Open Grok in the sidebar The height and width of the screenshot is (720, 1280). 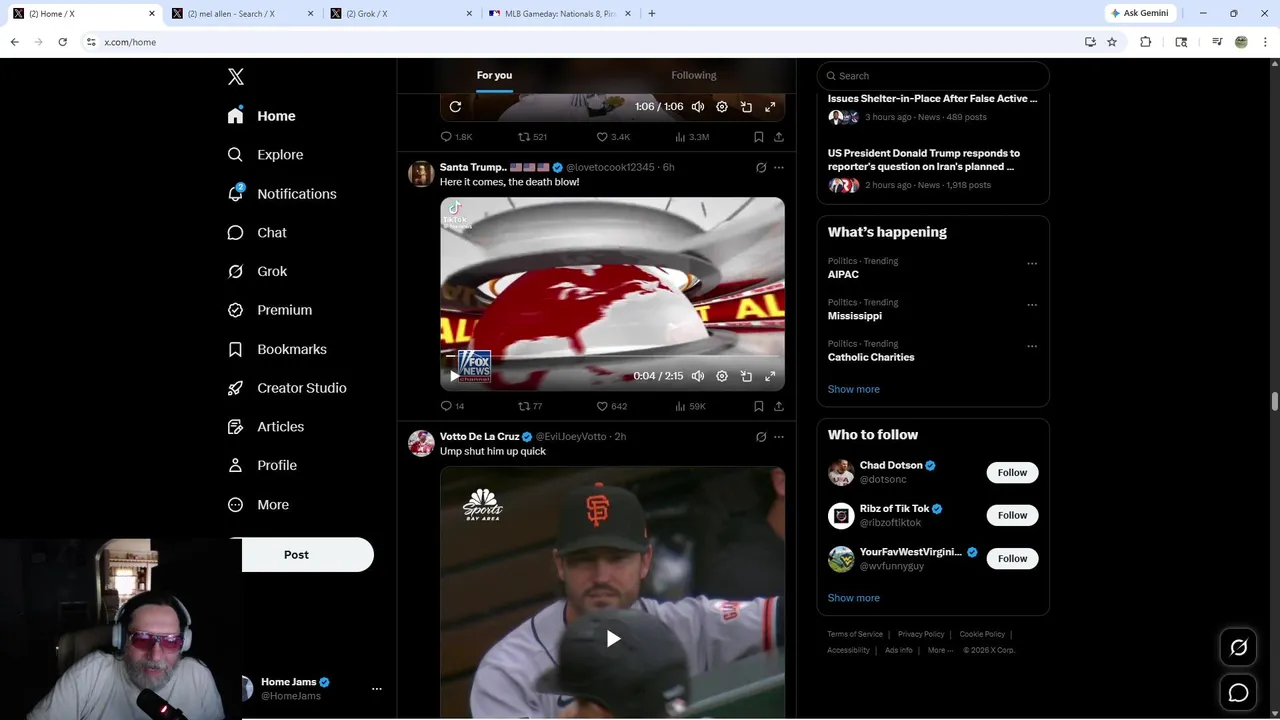257,271
